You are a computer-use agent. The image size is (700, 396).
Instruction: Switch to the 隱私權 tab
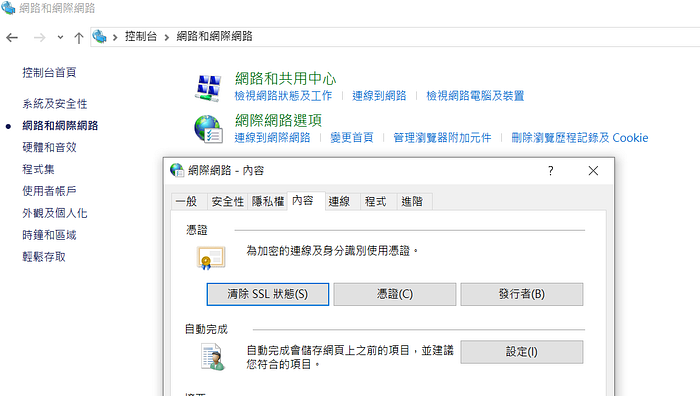pos(268,202)
